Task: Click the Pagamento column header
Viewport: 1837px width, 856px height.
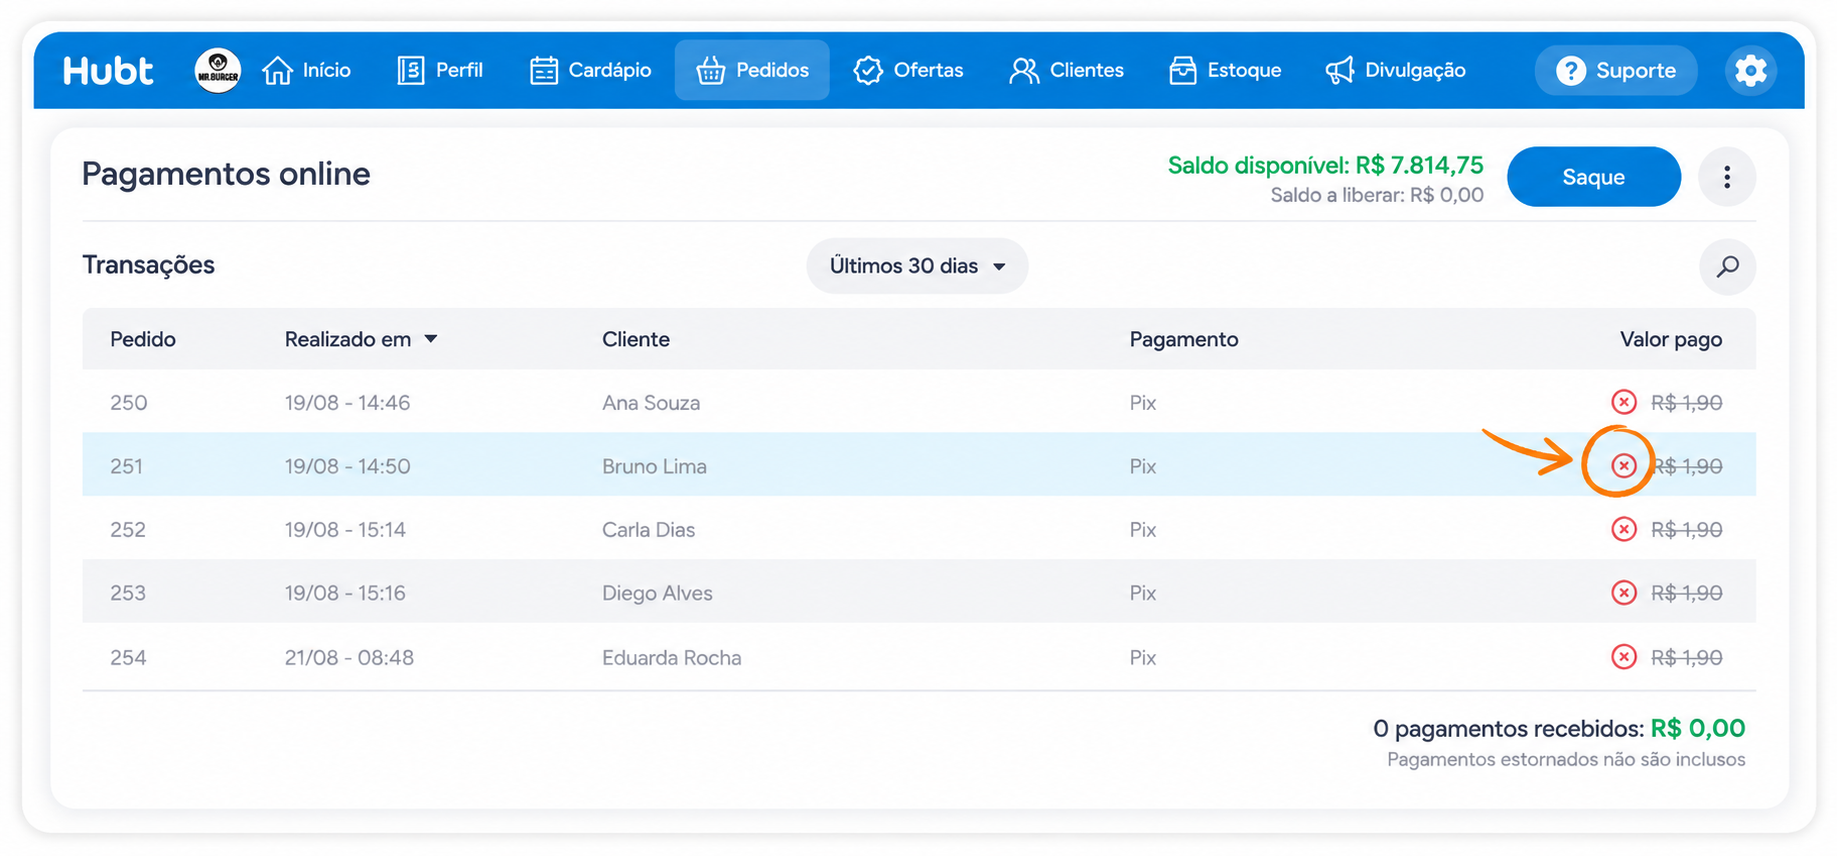Action: click(x=1184, y=340)
